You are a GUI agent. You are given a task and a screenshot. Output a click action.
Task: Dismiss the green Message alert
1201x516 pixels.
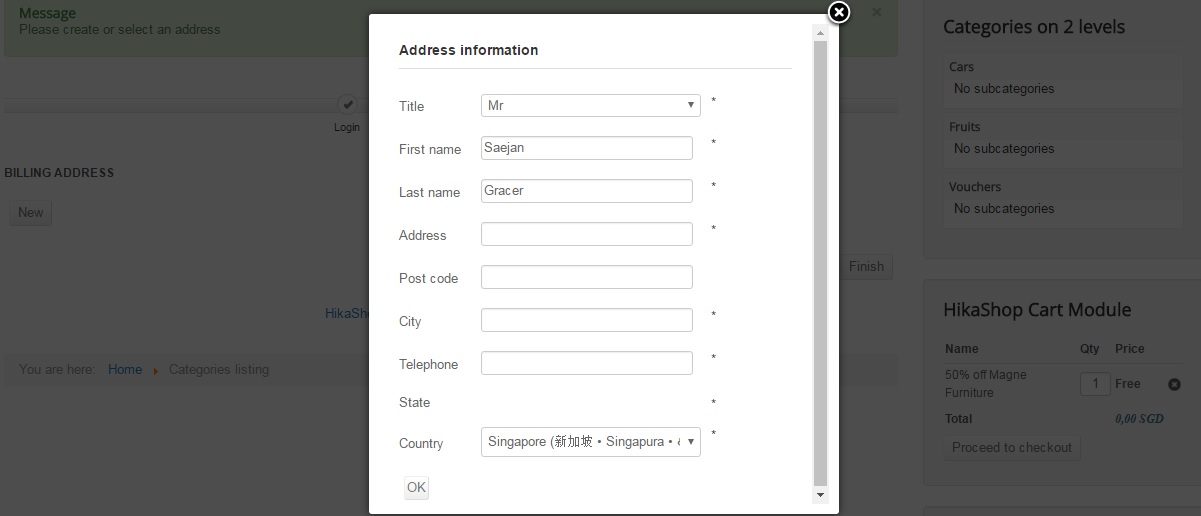[877, 12]
